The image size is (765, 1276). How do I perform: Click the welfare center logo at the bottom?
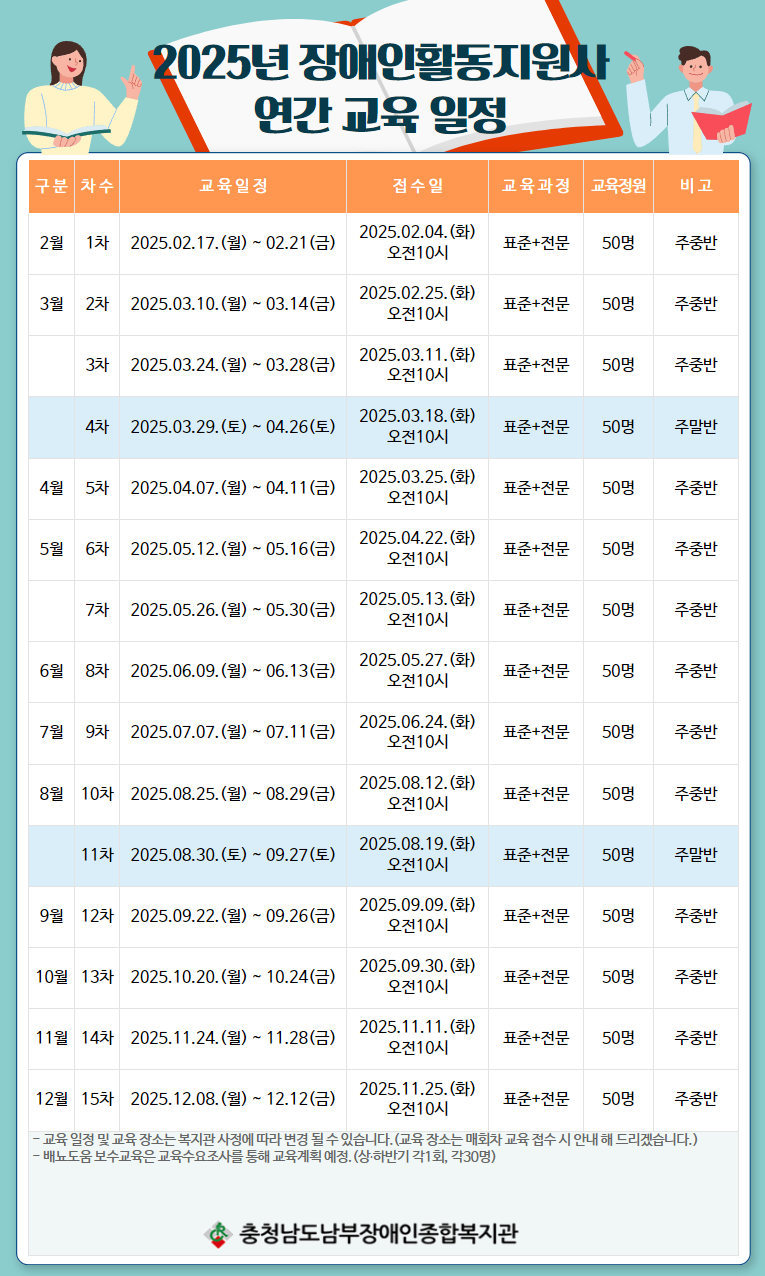(216, 1233)
